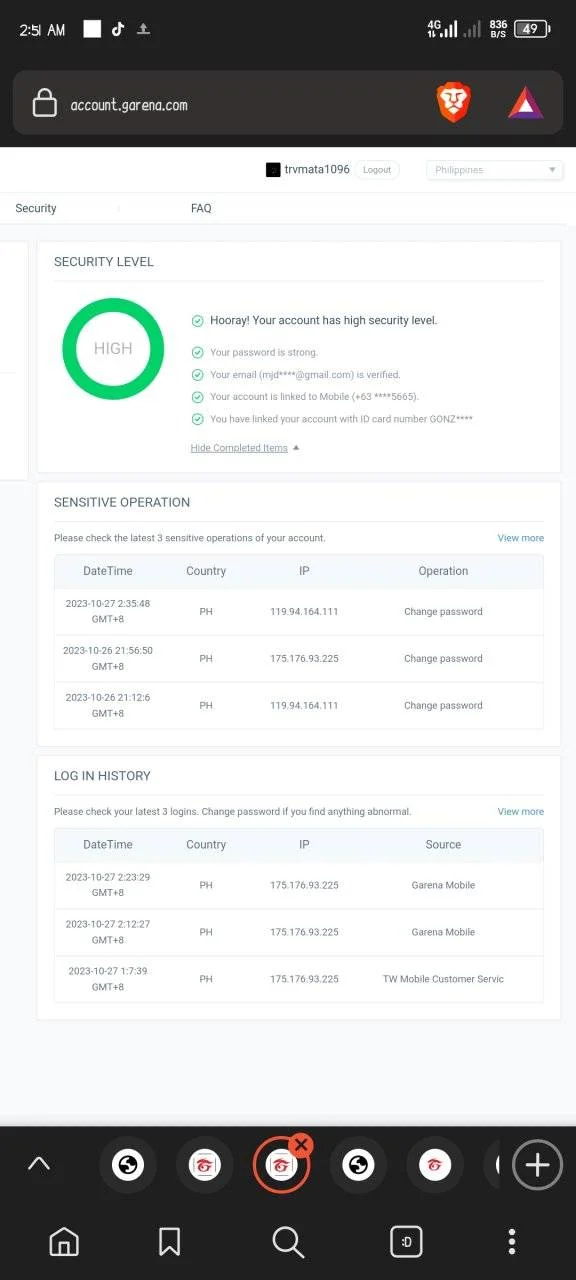Image resolution: width=576 pixels, height=1280 pixels.
Task: Click the Logout button
Action: coord(377,170)
